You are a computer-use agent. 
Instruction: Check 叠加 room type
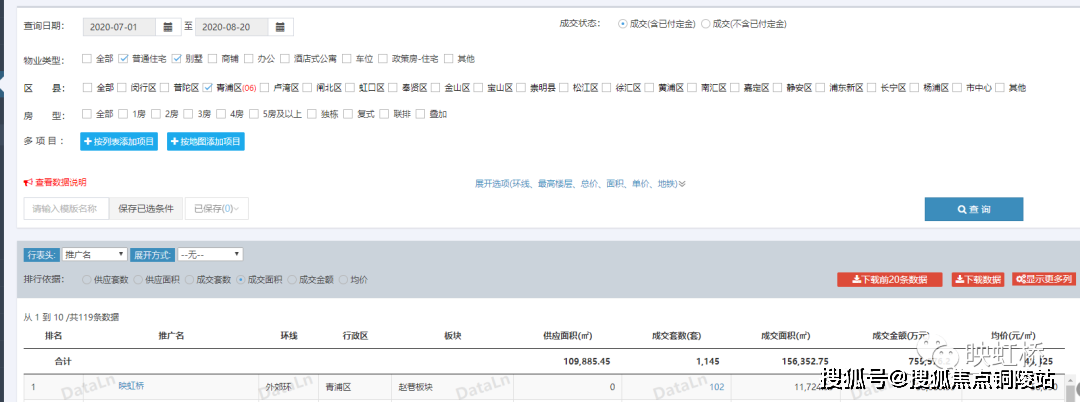[420, 114]
